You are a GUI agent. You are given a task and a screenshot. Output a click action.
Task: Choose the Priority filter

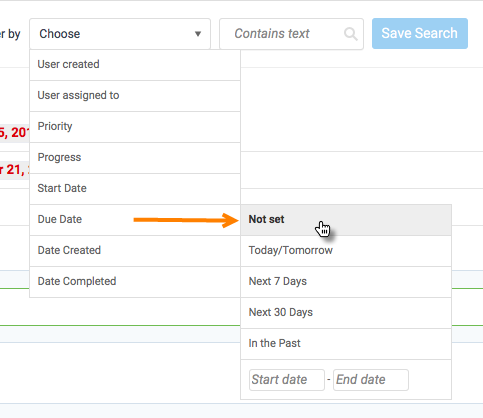[x=135, y=127]
